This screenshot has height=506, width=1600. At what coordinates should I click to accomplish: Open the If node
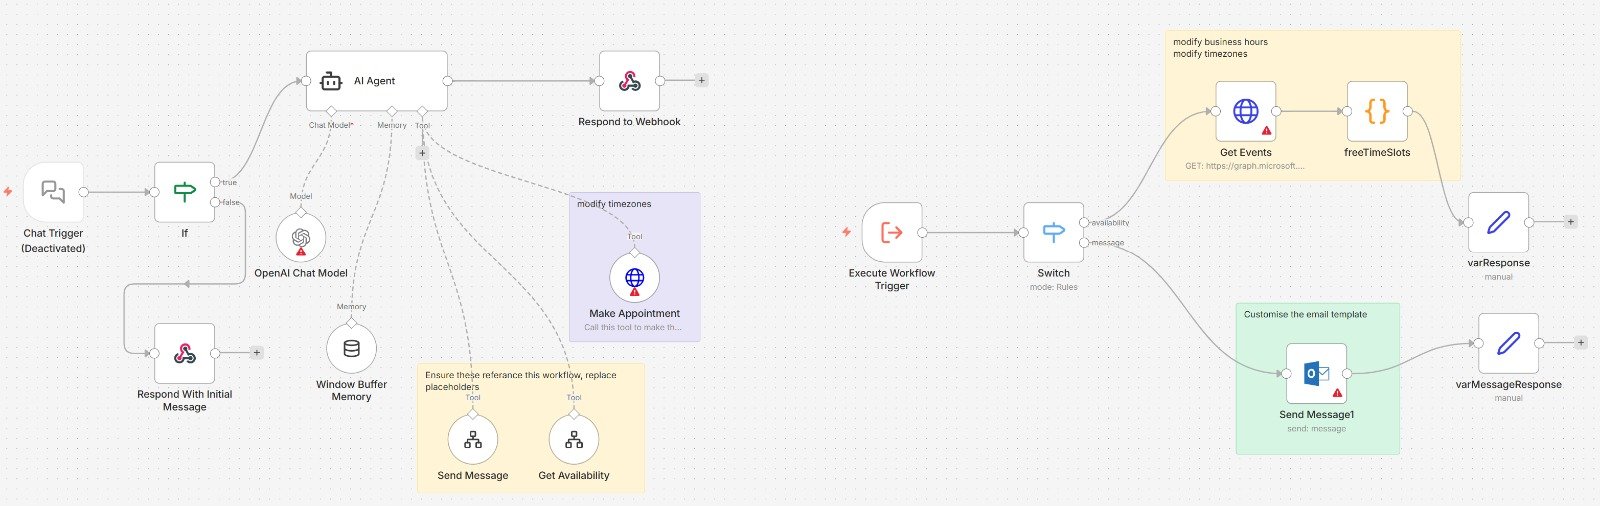tap(184, 192)
